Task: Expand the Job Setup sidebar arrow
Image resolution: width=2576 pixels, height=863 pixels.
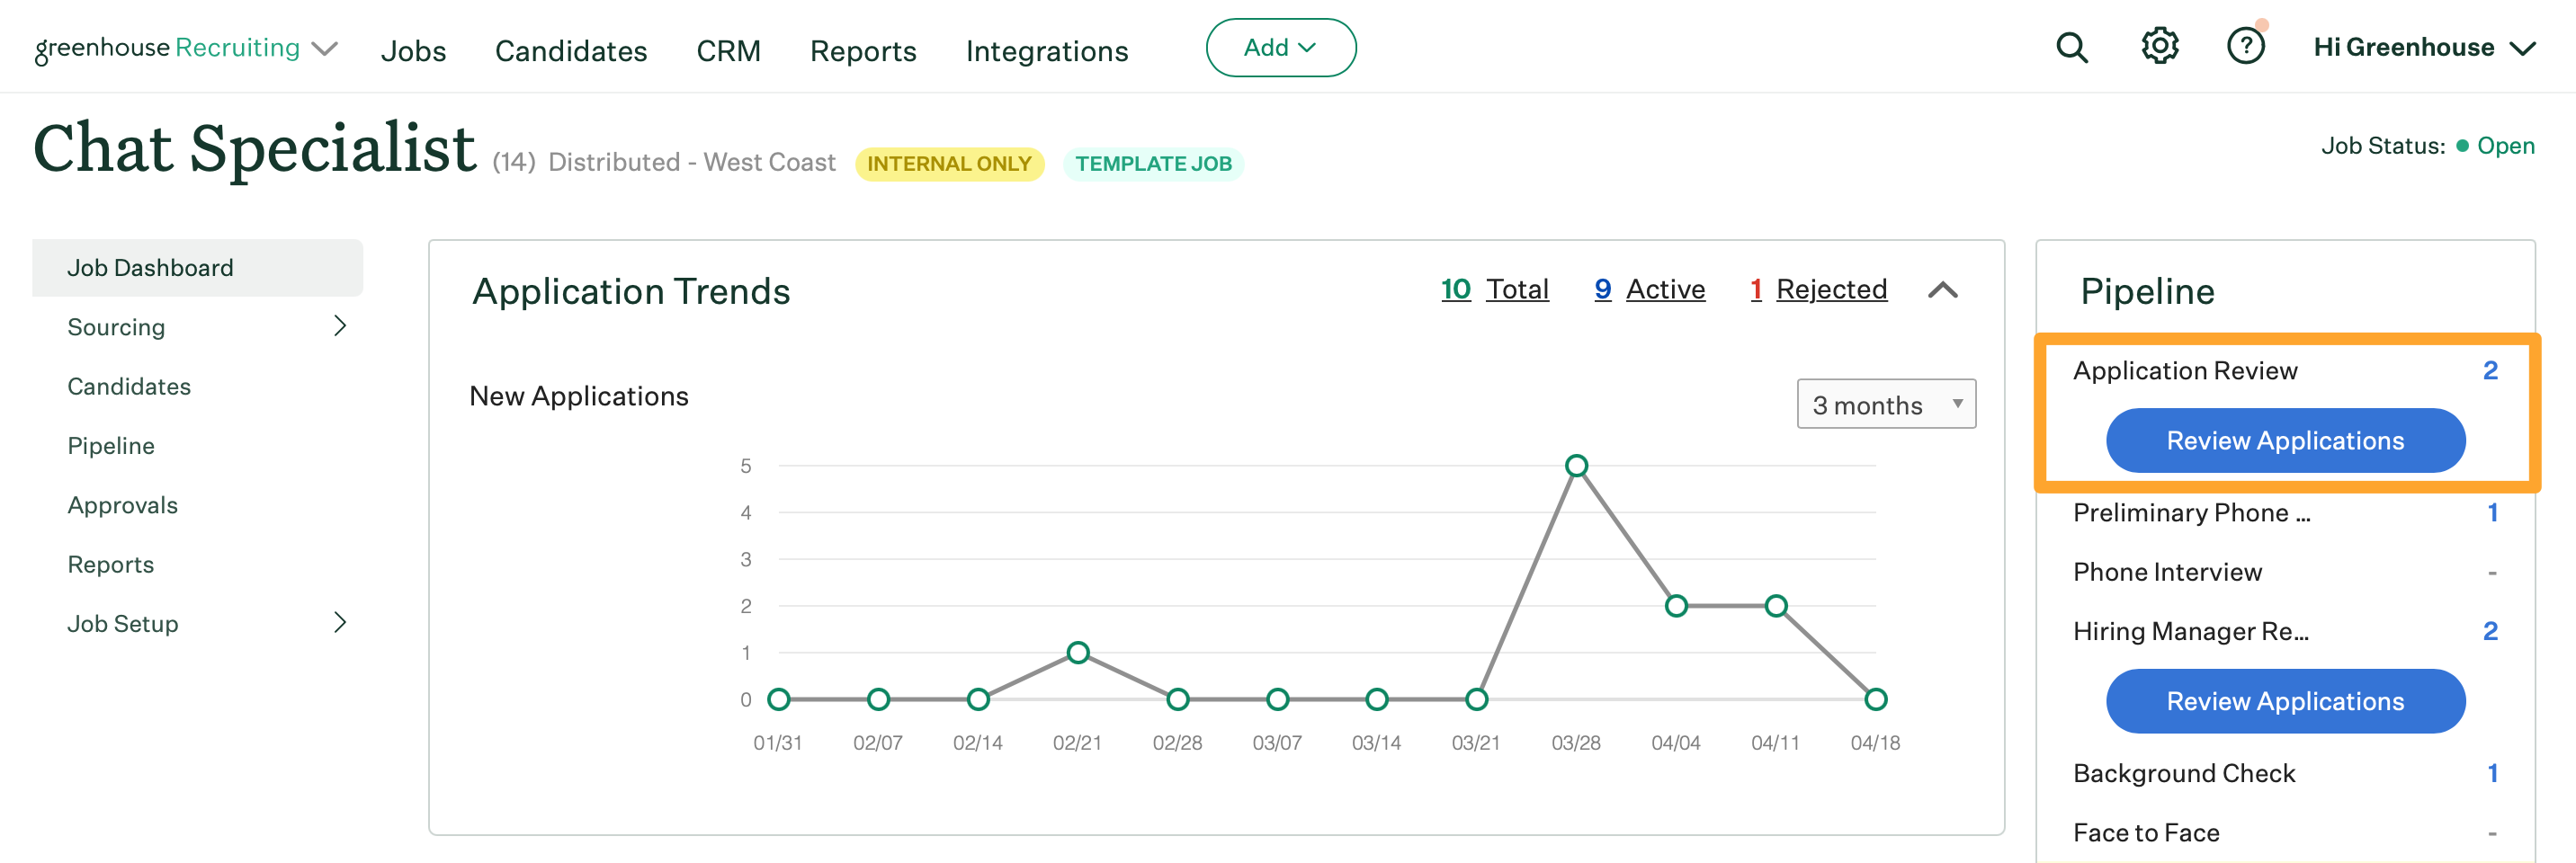Action: [340, 623]
